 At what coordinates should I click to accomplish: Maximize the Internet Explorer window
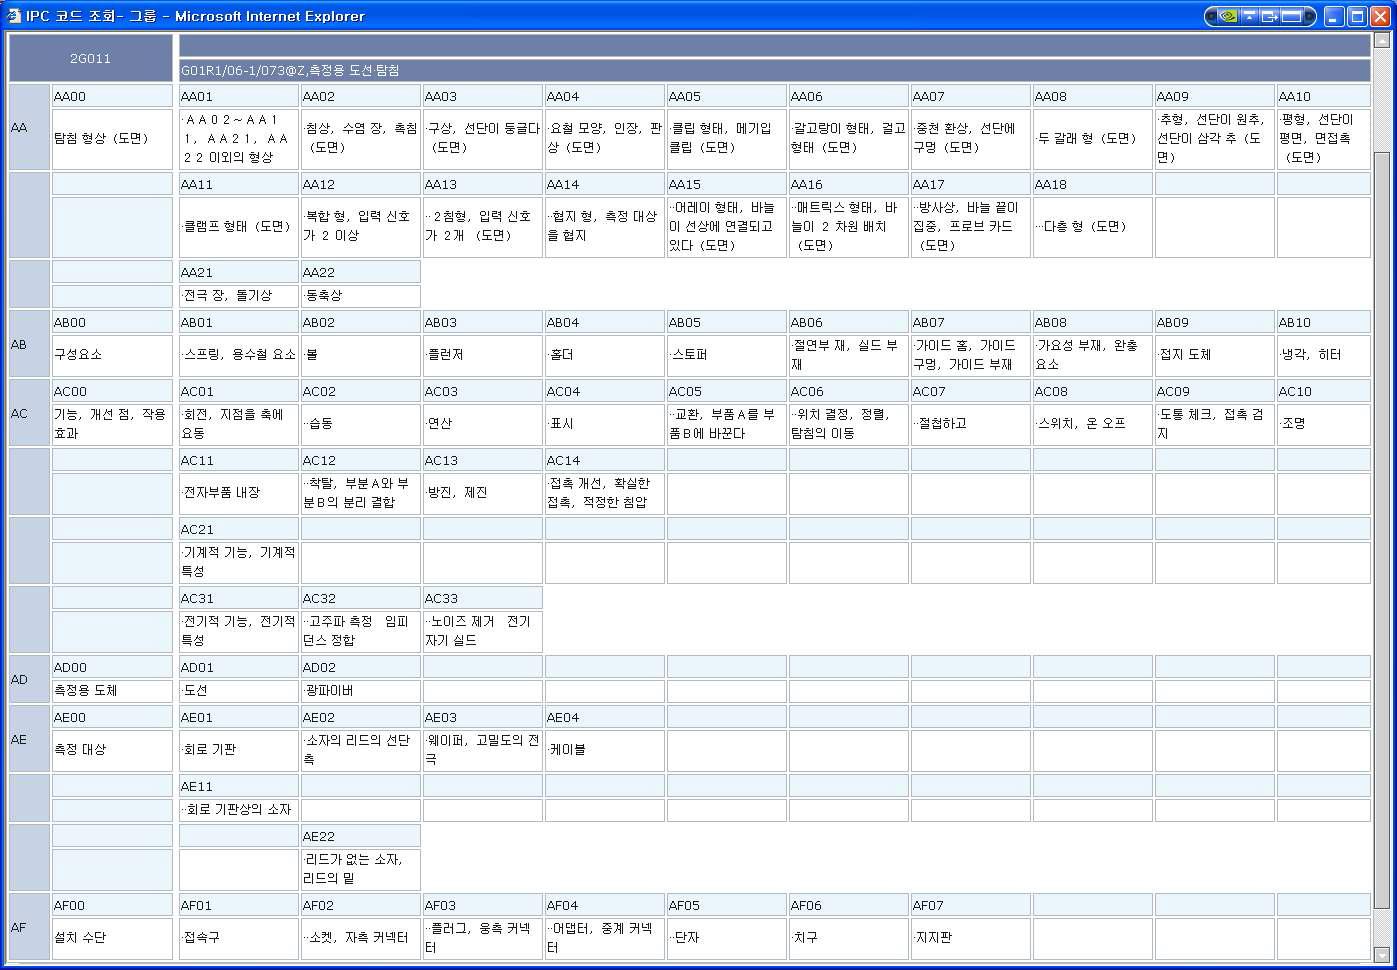click(1357, 16)
